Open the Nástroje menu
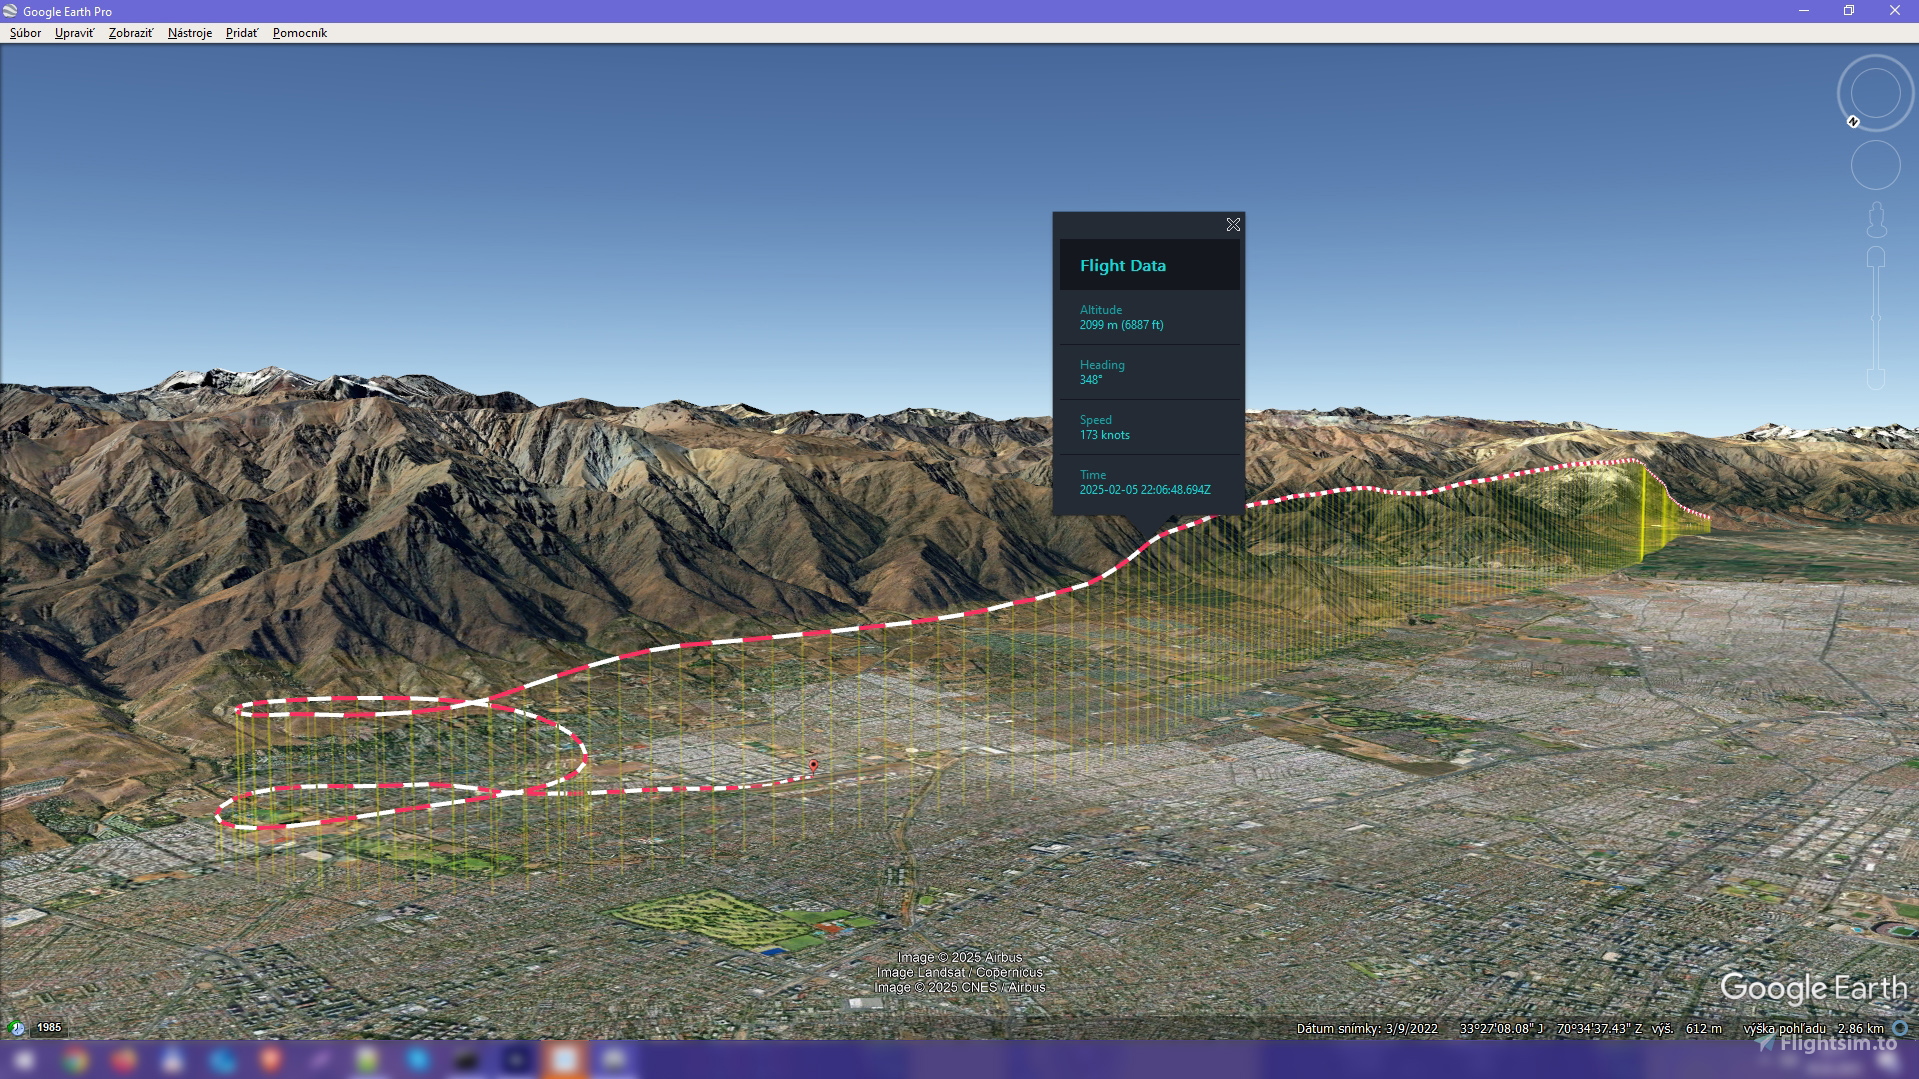 click(189, 33)
